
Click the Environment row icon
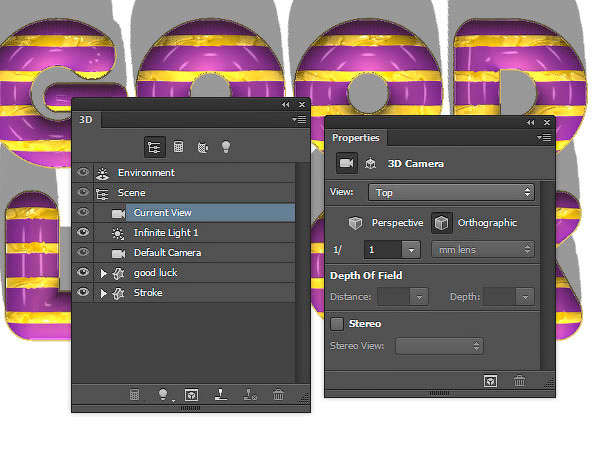coord(102,173)
